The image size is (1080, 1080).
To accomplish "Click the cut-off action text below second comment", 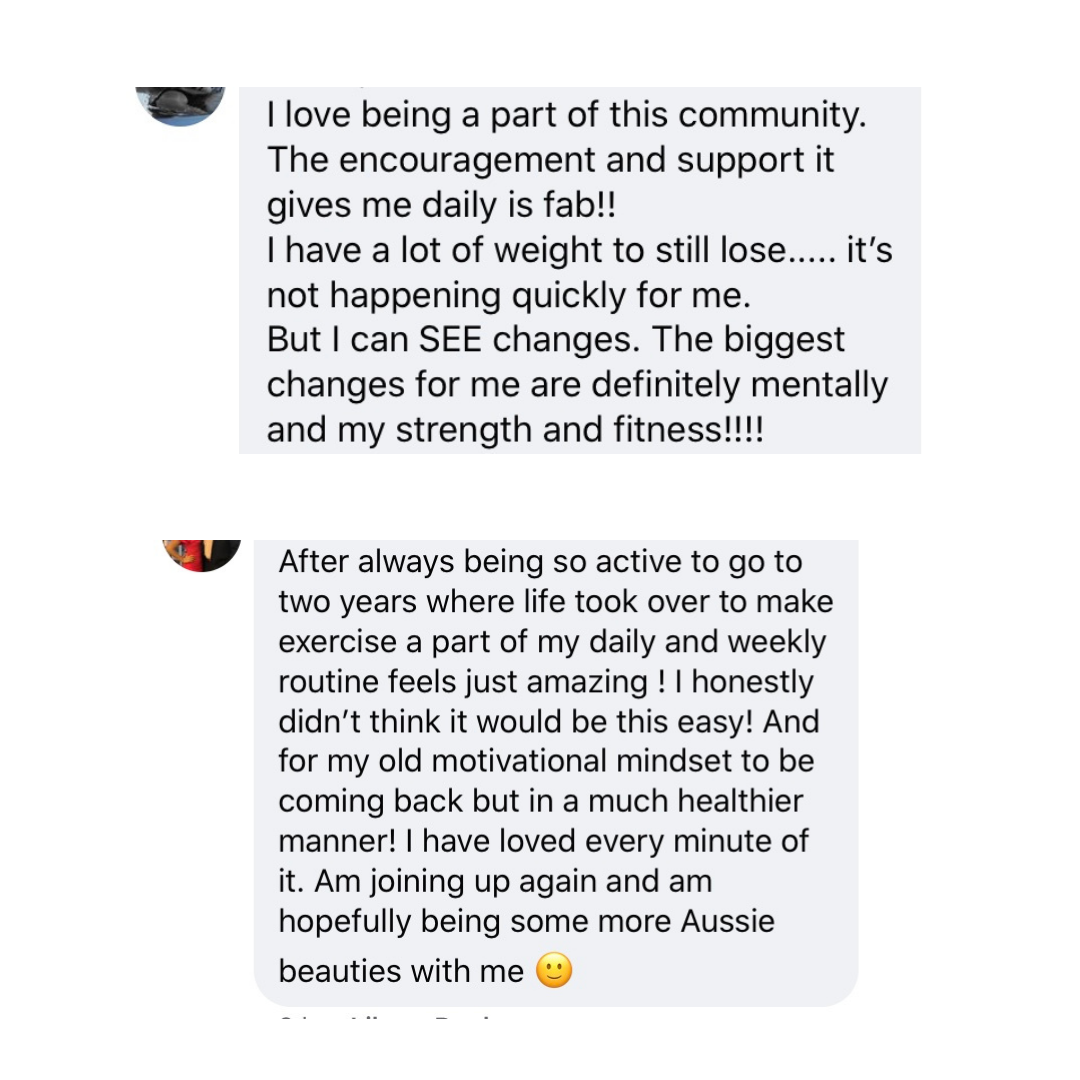I will coord(386,1017).
